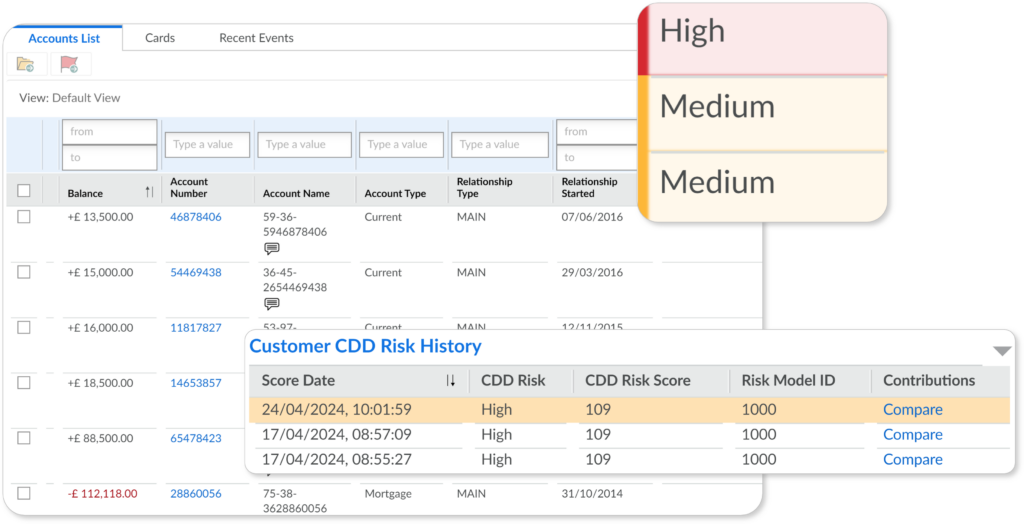Click Compare for the 24/04/2024 score
Viewport: 1024px width, 524px height.
coord(912,409)
